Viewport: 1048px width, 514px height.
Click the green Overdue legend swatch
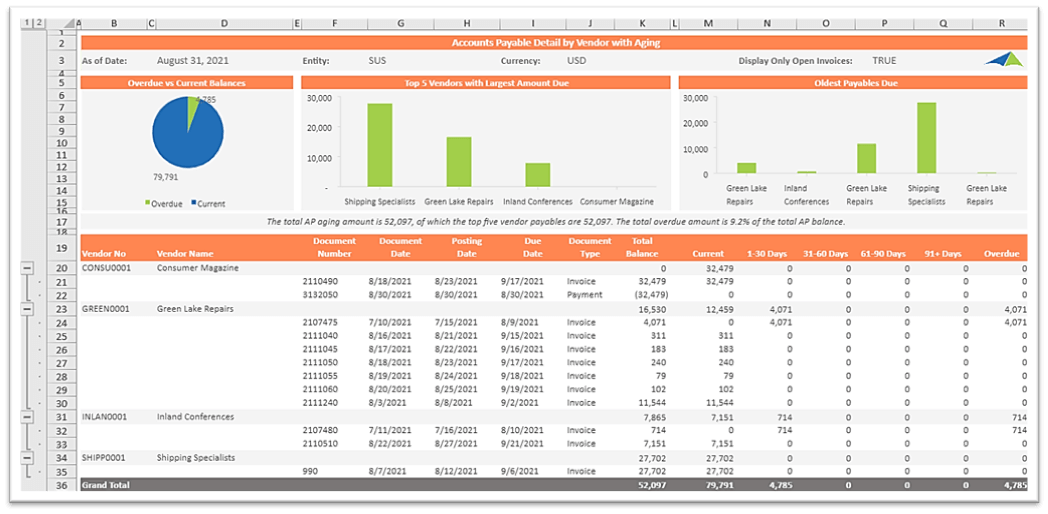[149, 204]
